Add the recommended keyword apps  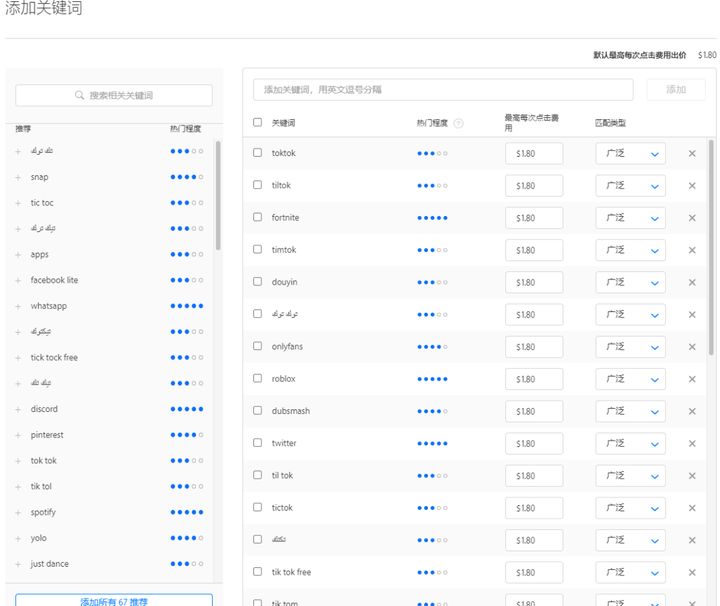[18, 254]
